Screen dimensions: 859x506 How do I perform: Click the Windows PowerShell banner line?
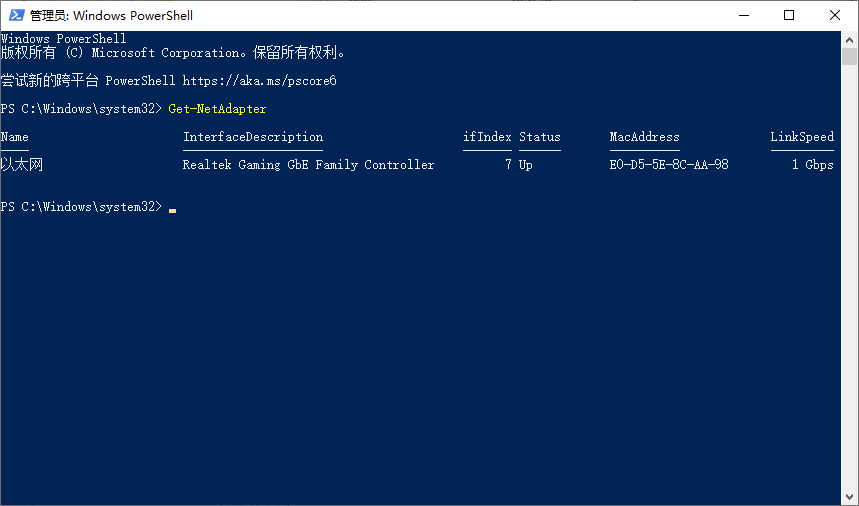(64, 39)
